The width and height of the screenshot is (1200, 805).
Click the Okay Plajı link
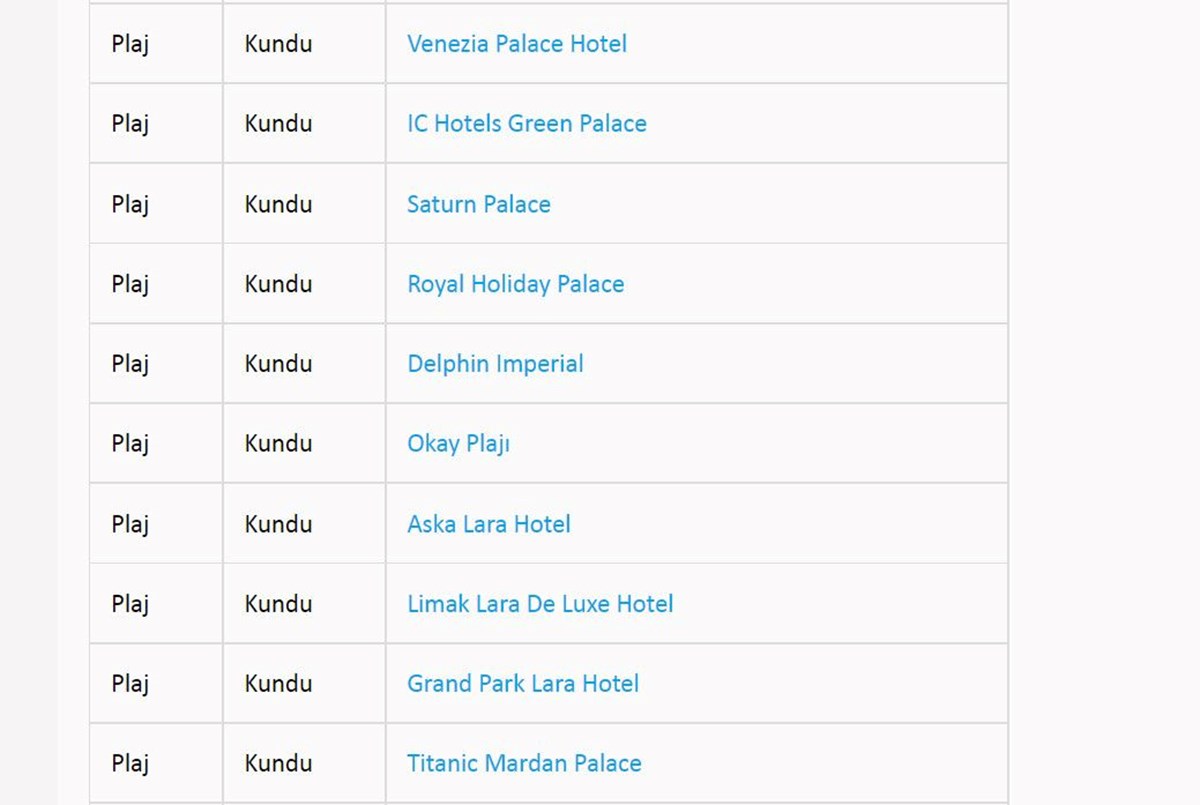click(459, 444)
